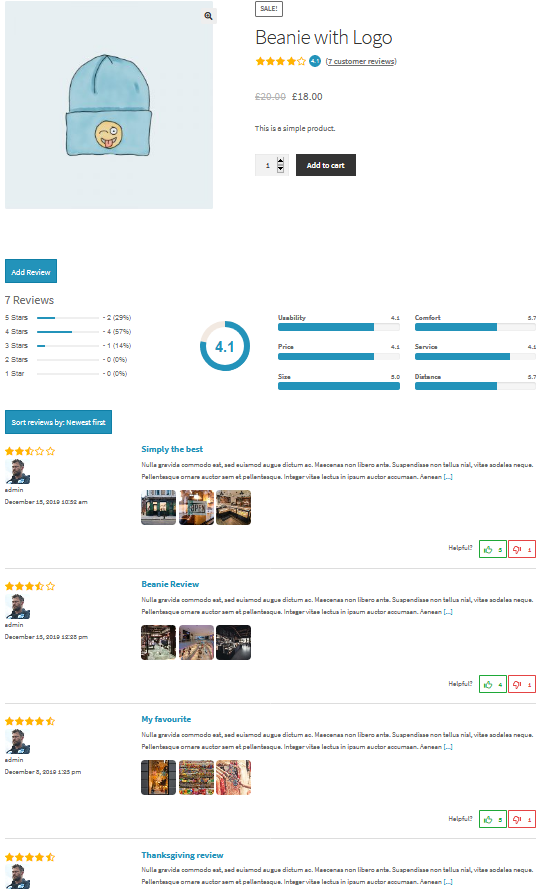Filter reviews by 5 Stars row
Viewport: 544px width, 889px height.
pos(68,318)
